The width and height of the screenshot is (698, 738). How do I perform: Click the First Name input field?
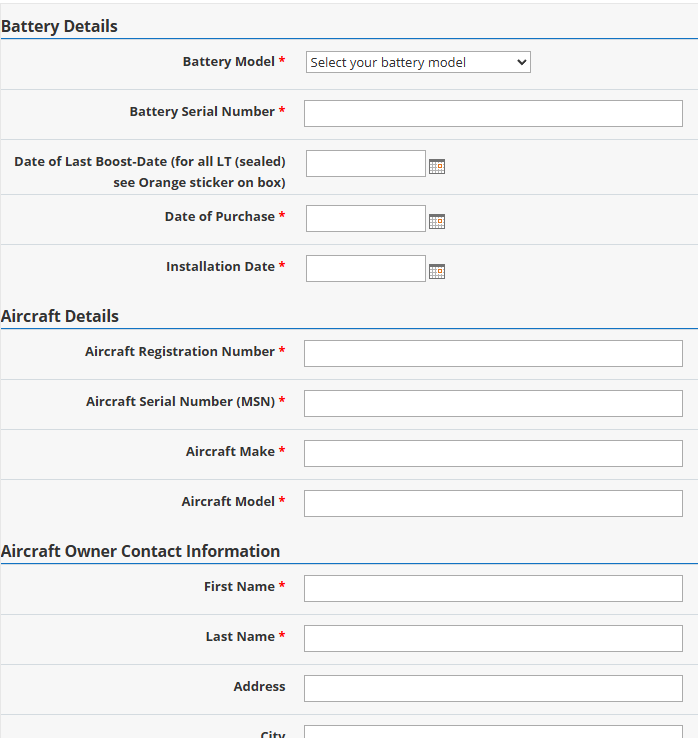[493, 588]
